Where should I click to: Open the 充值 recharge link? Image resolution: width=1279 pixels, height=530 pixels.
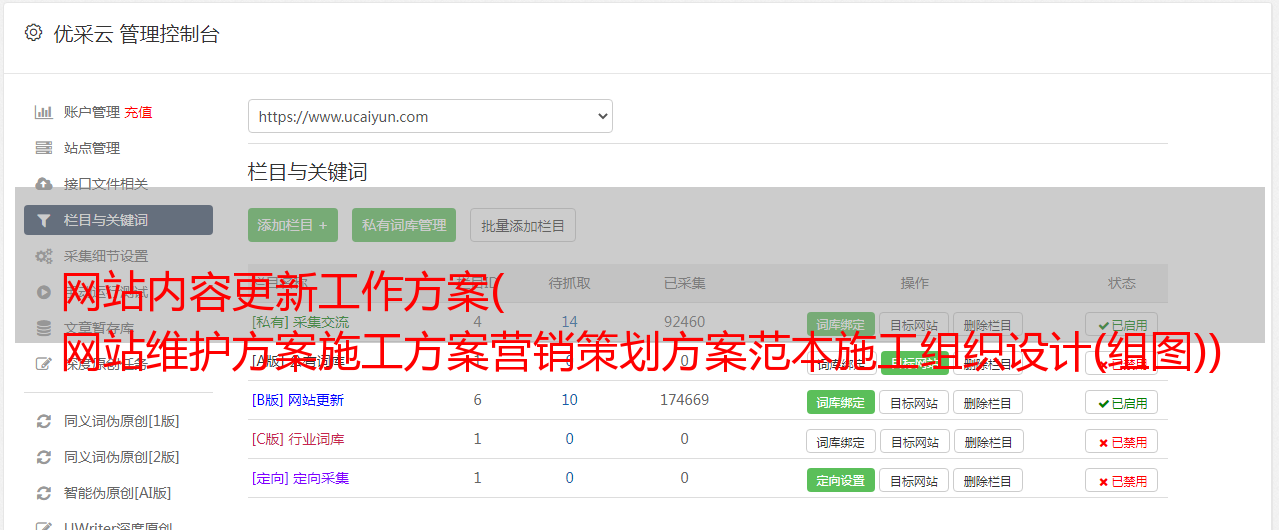click(x=139, y=112)
